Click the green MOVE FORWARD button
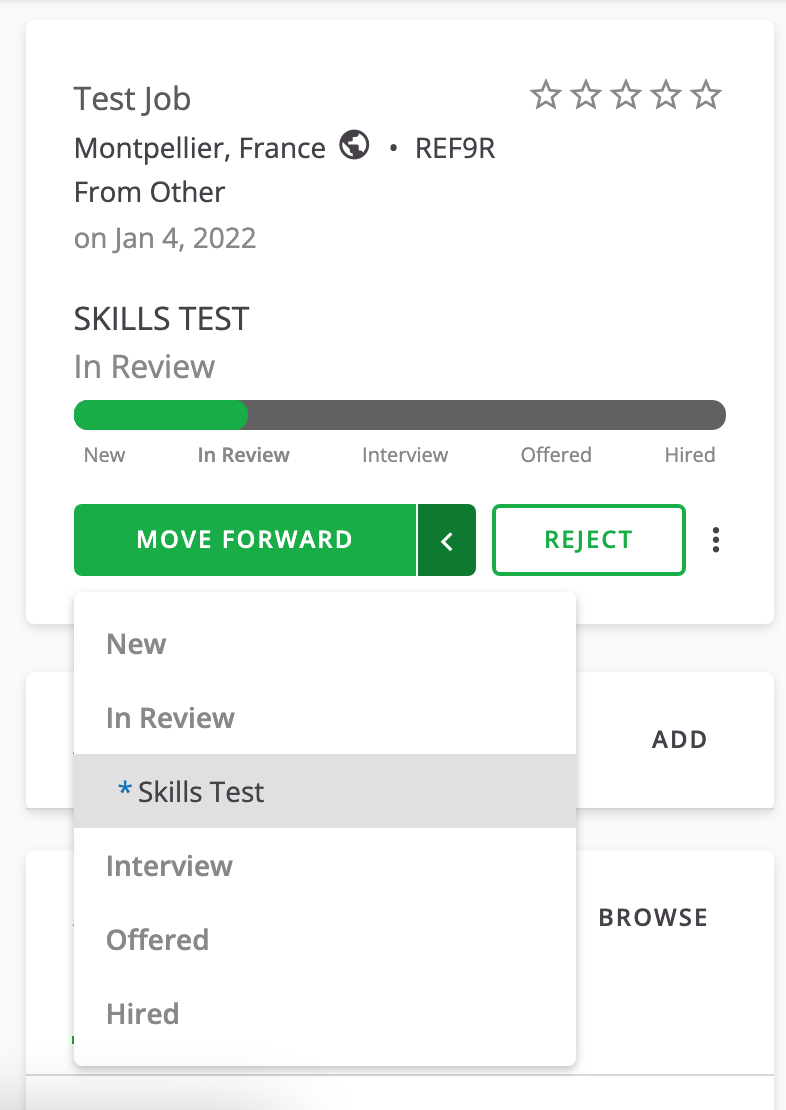The image size is (786, 1110). click(244, 539)
